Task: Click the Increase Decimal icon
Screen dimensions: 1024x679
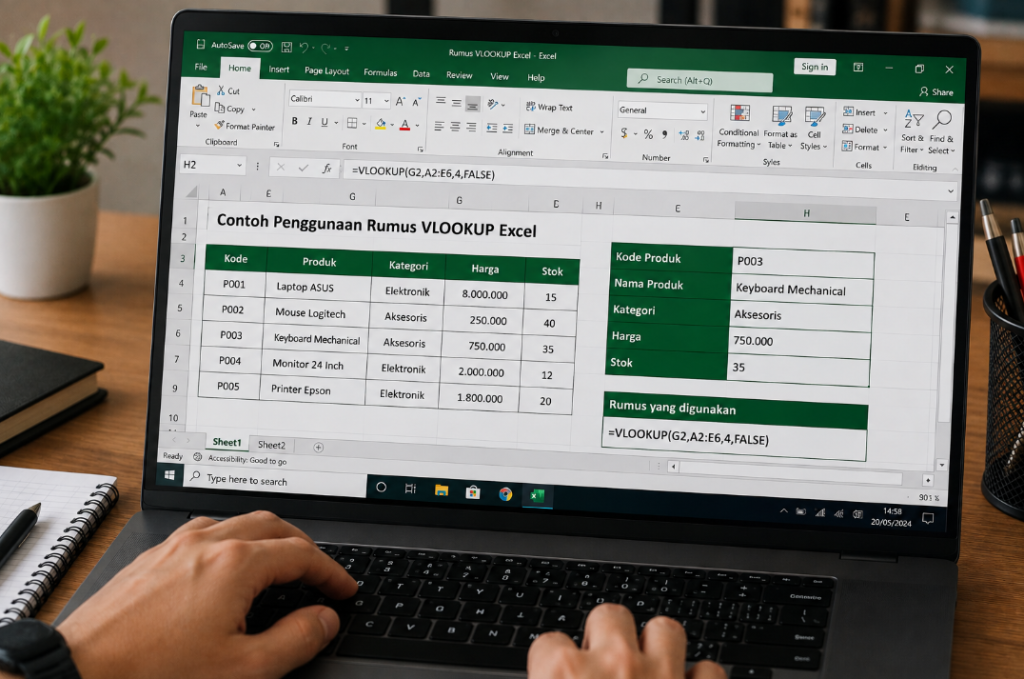Action: click(x=683, y=135)
